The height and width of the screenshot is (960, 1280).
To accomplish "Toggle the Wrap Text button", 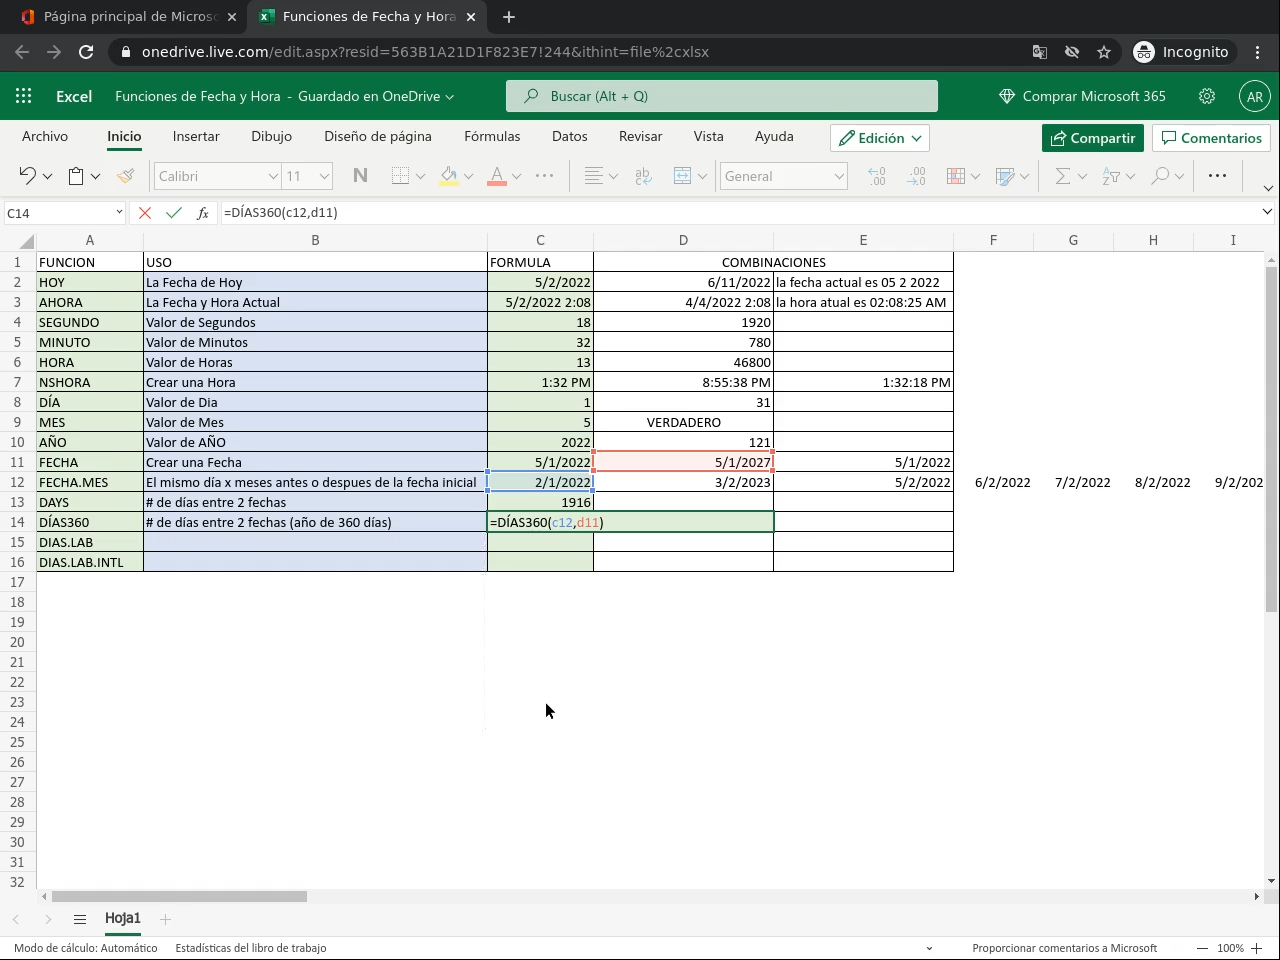I will [643, 176].
